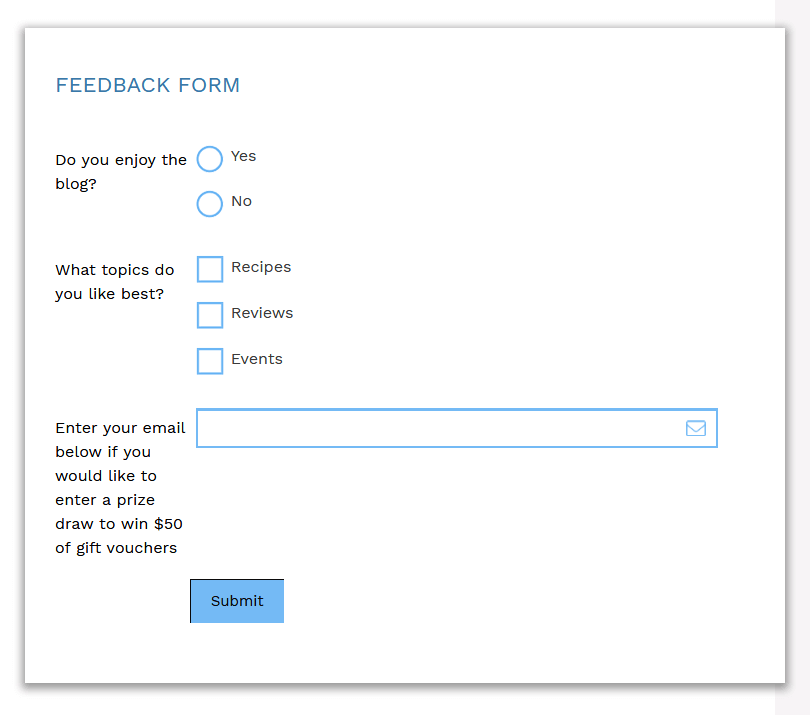Click the 'Recipes' label text
Image resolution: width=810 pixels, height=715 pixels.
tap(261, 267)
